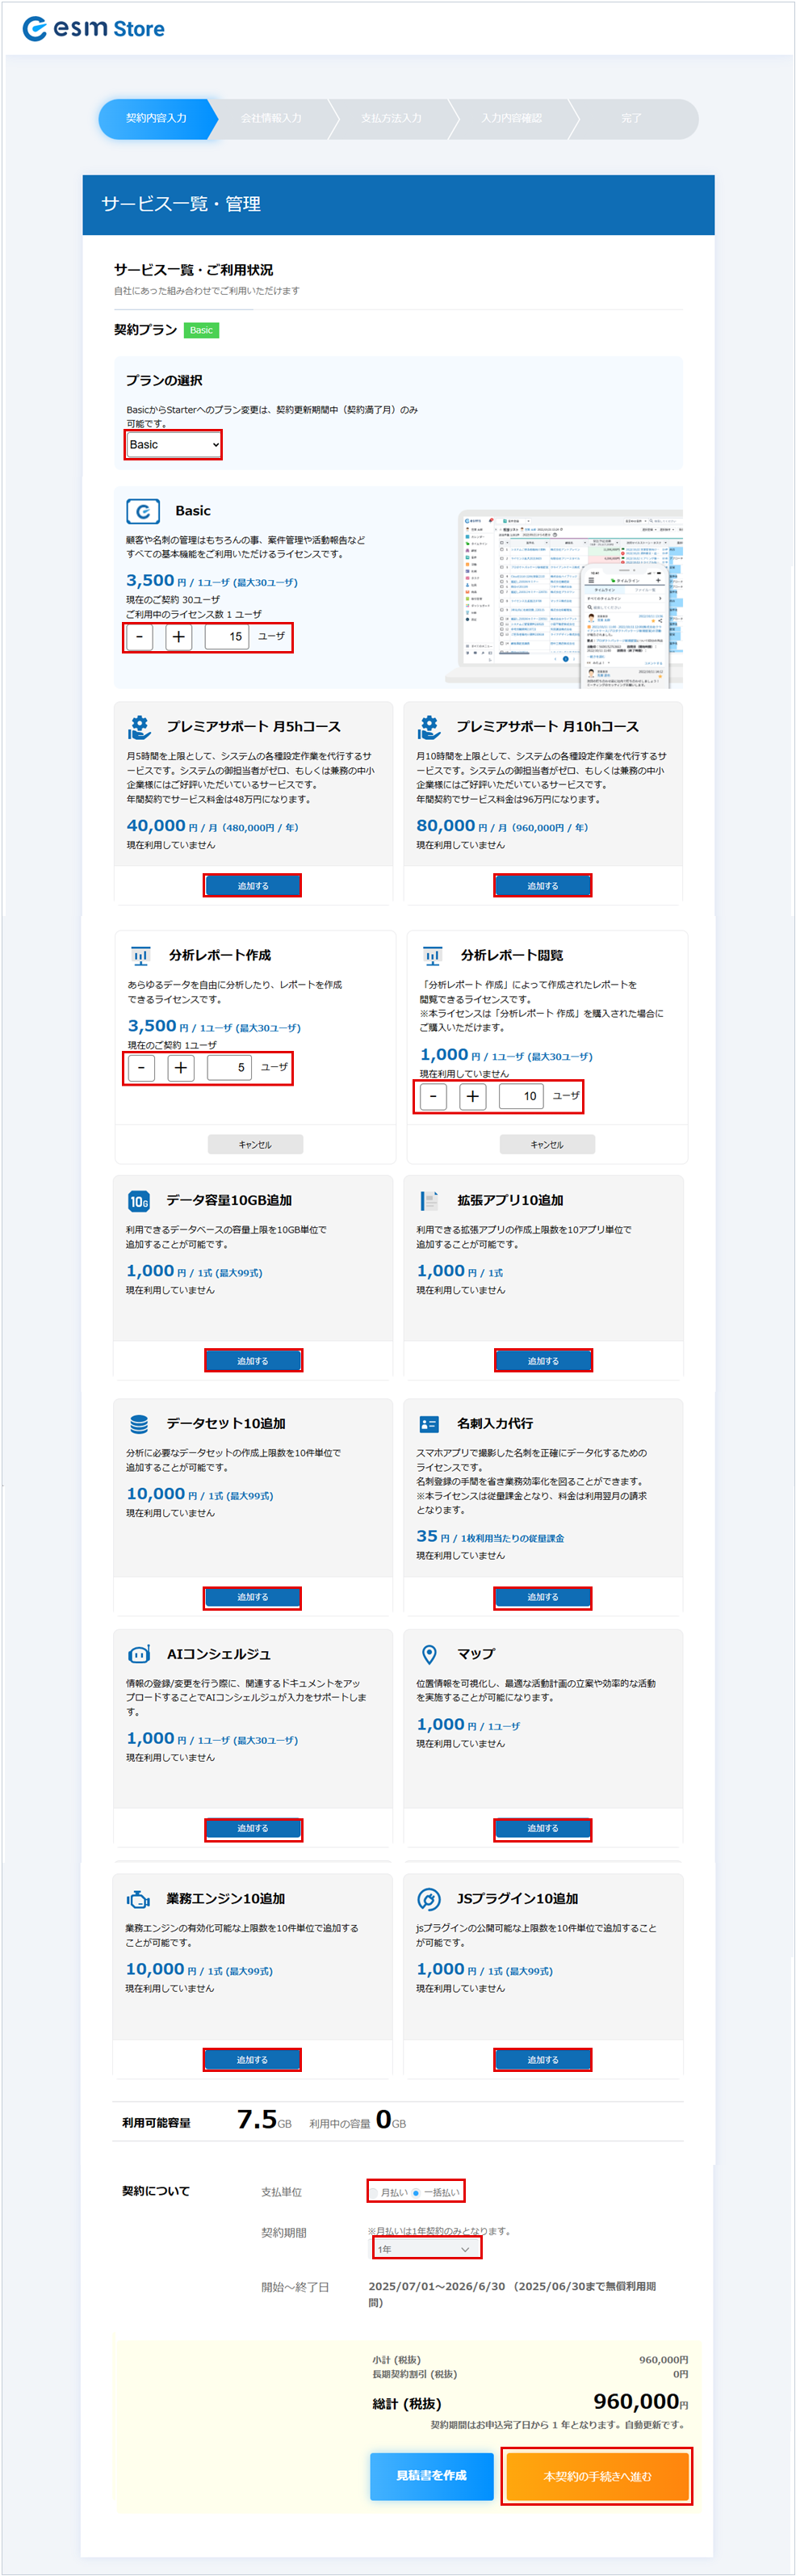The image size is (796, 2576).
Task: Click the 分析レポート閲覧 chart icon
Action: pyautogui.click(x=432, y=956)
